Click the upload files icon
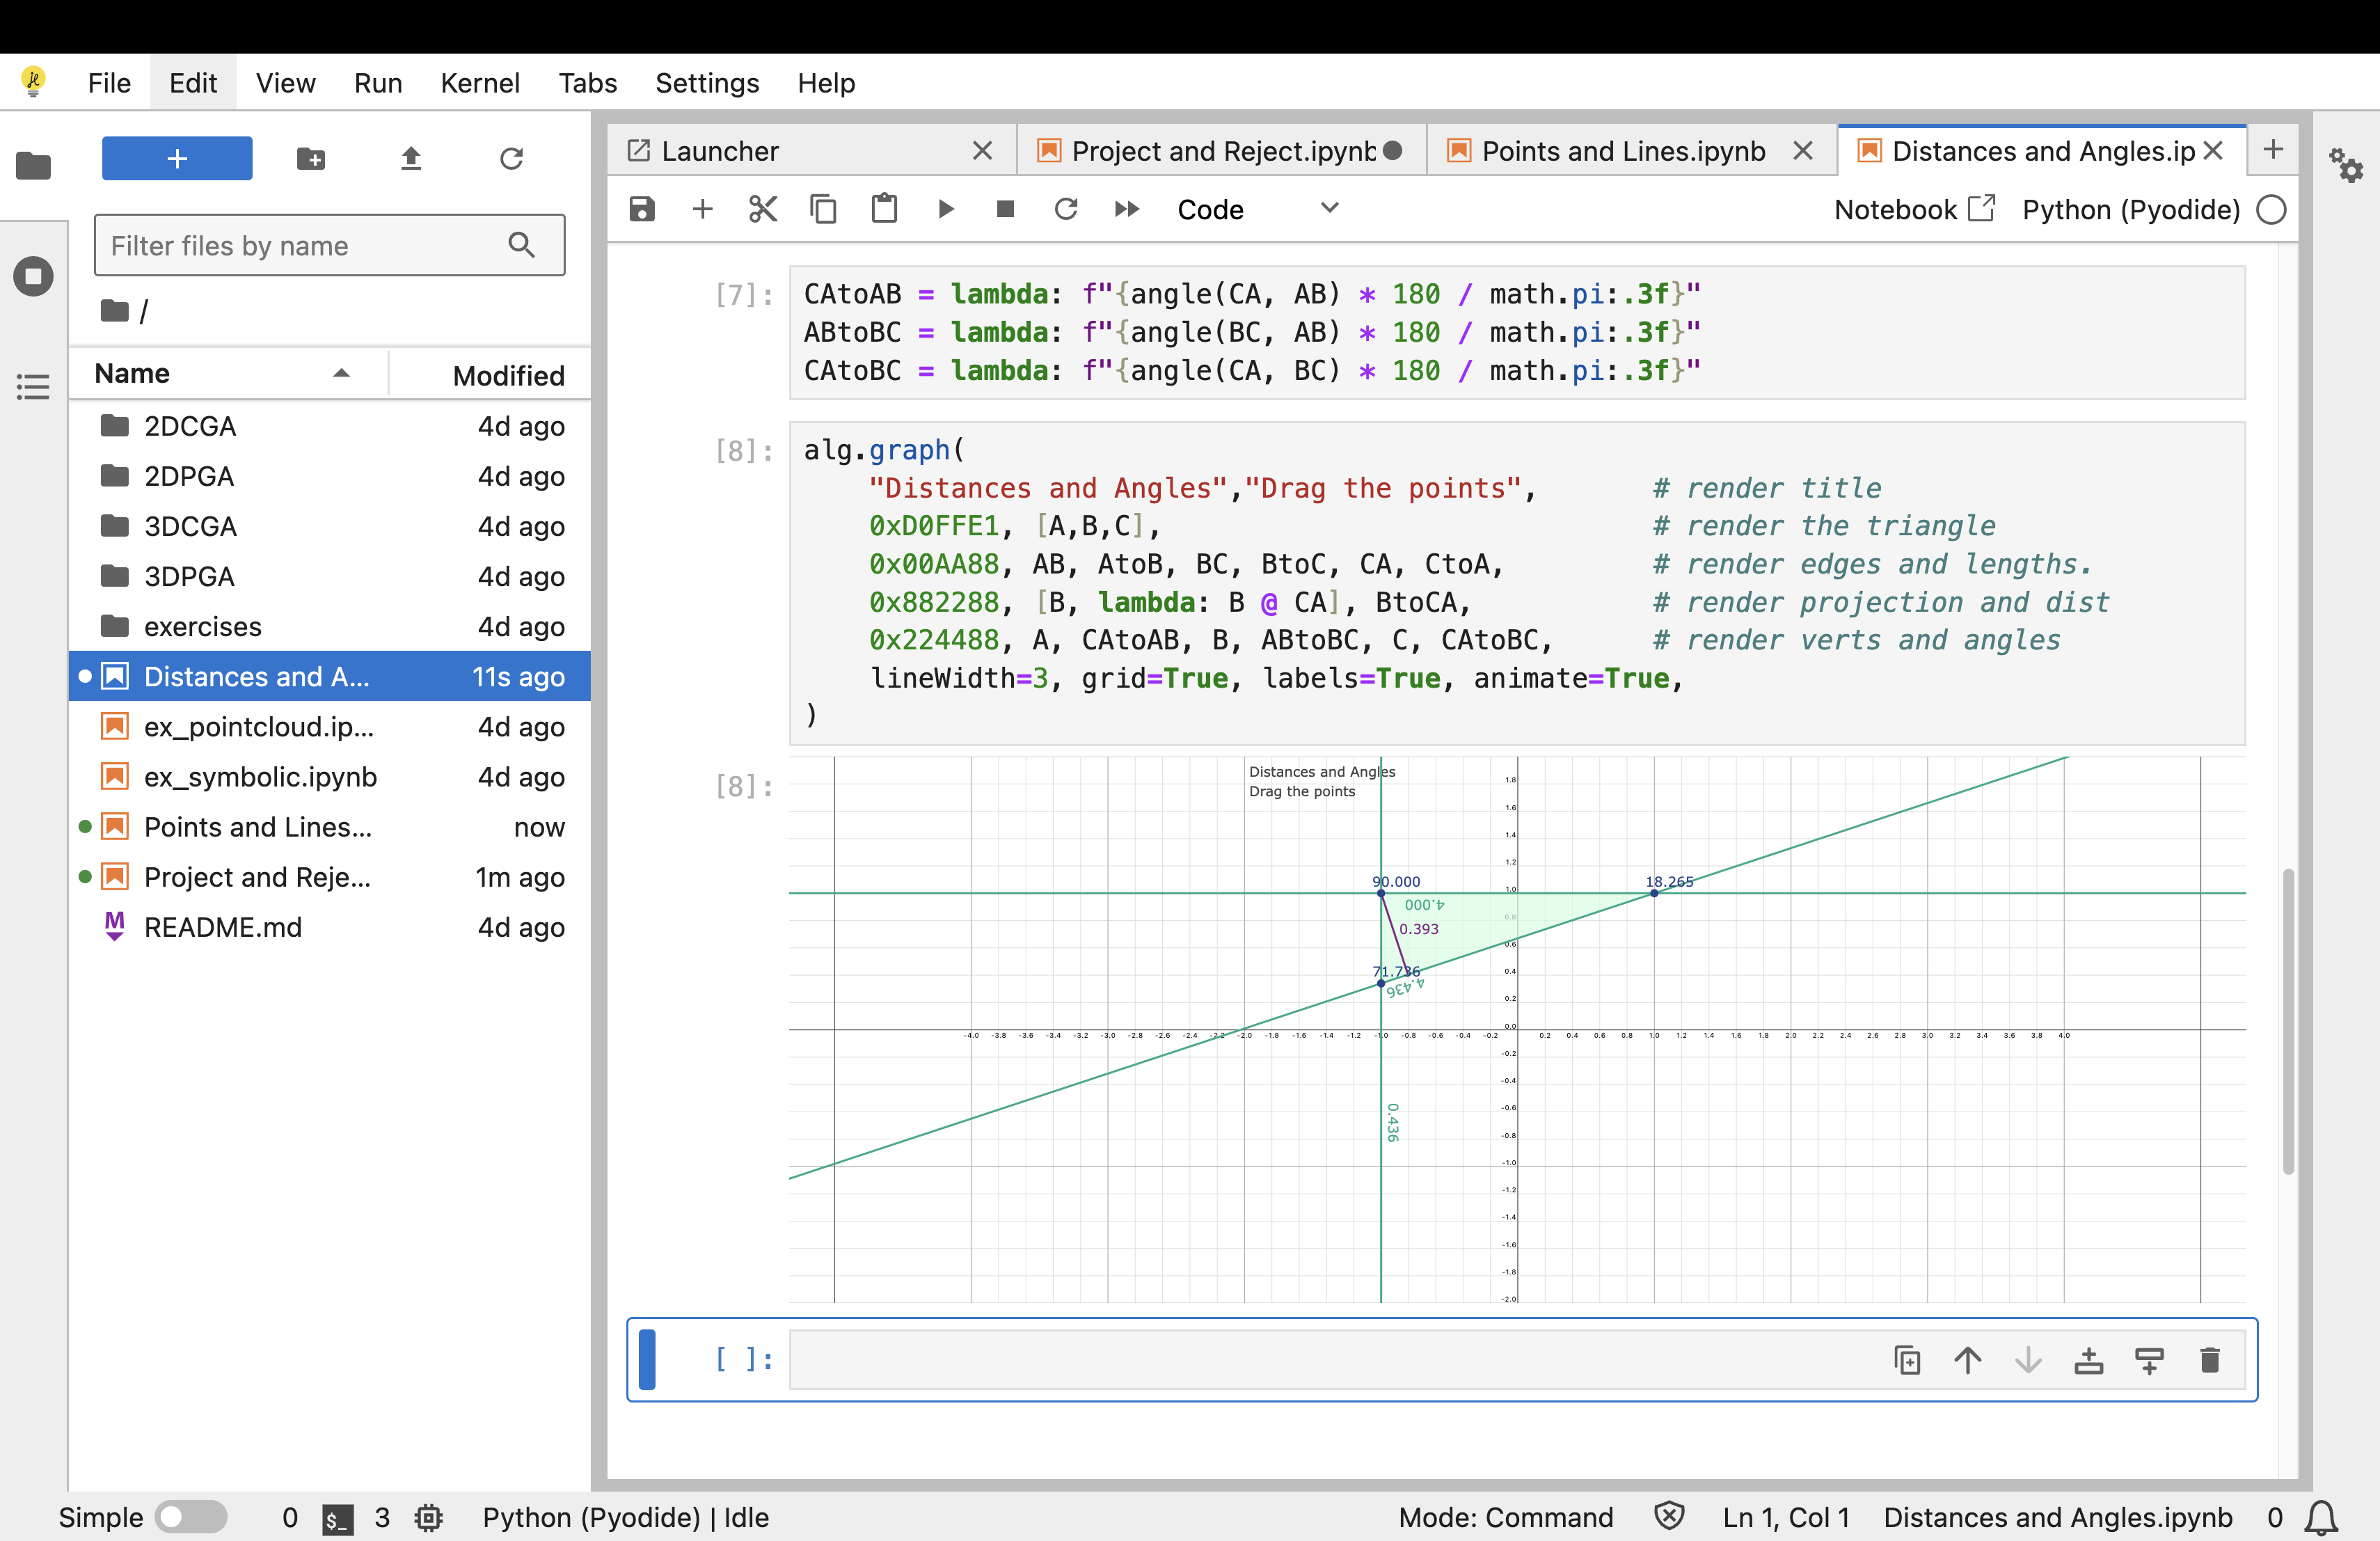 411,158
